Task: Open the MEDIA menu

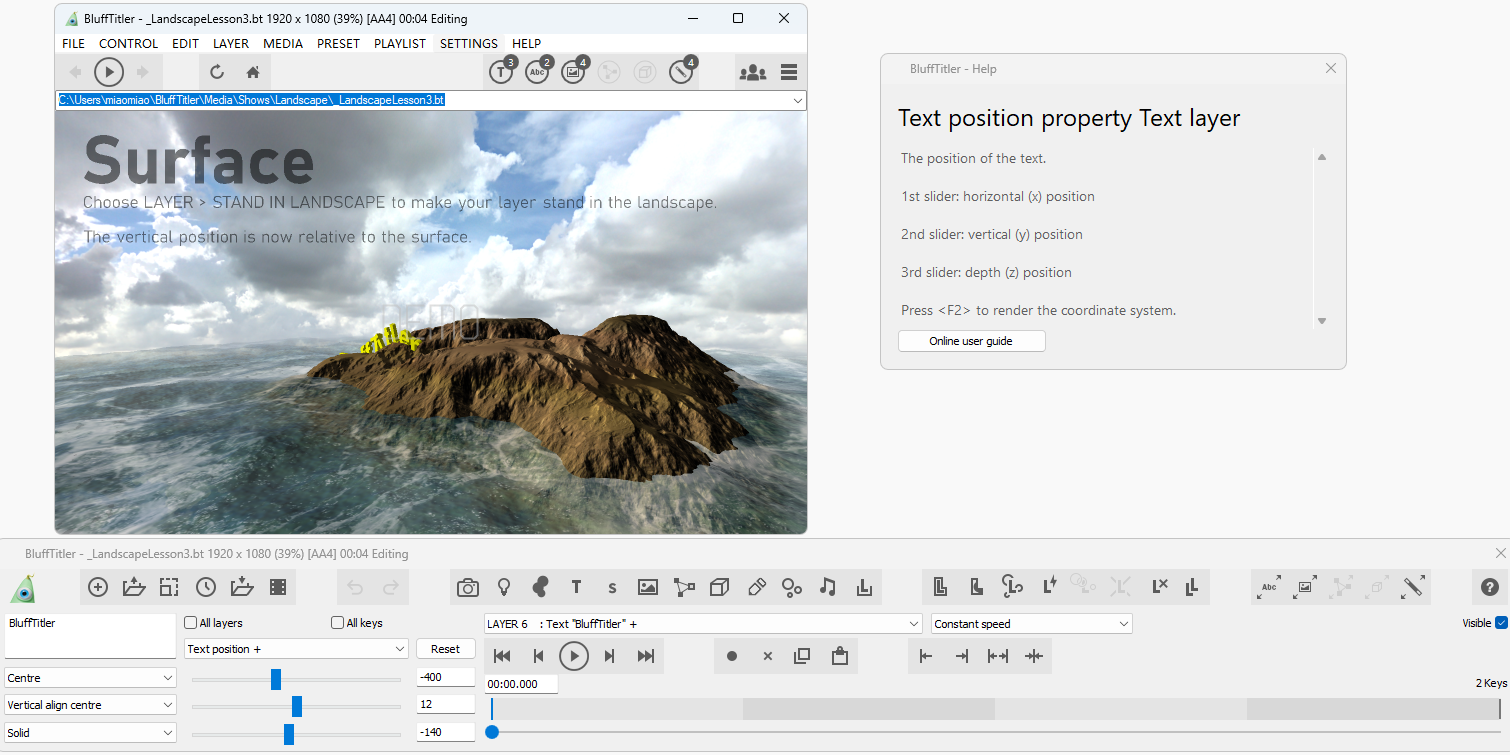Action: click(283, 44)
